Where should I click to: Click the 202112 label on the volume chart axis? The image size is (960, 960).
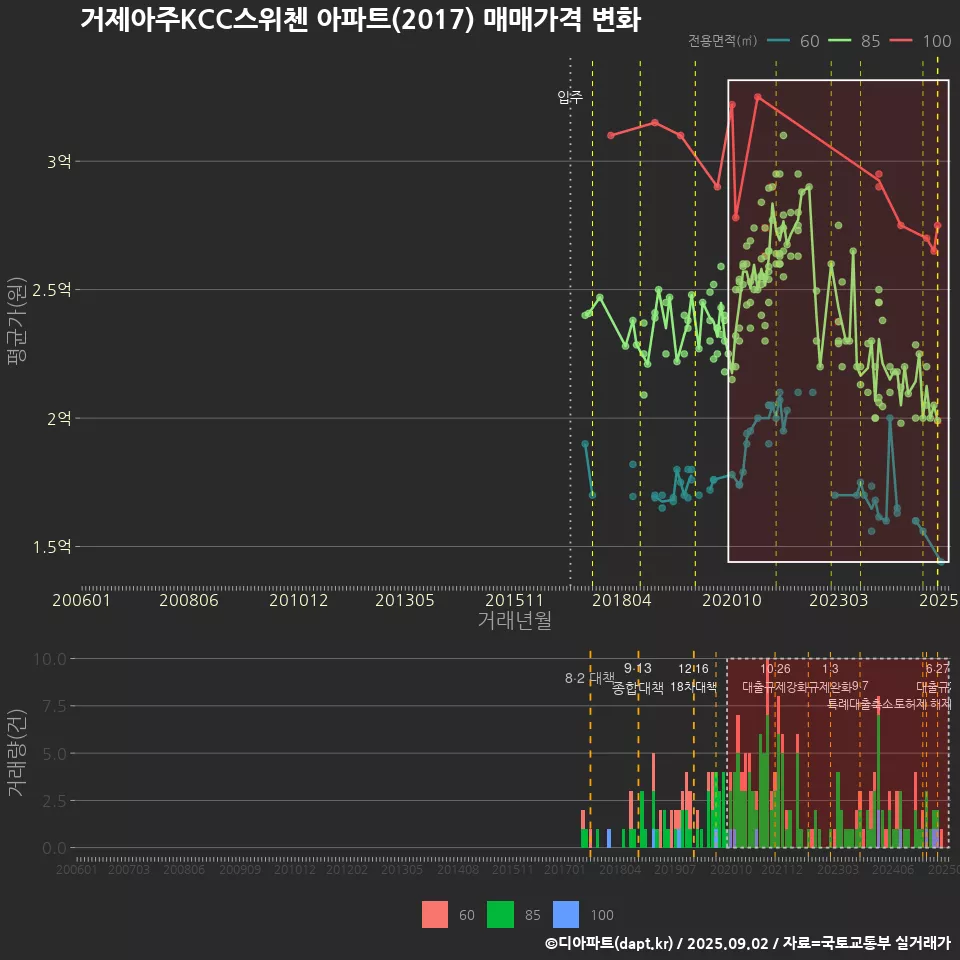click(782, 869)
